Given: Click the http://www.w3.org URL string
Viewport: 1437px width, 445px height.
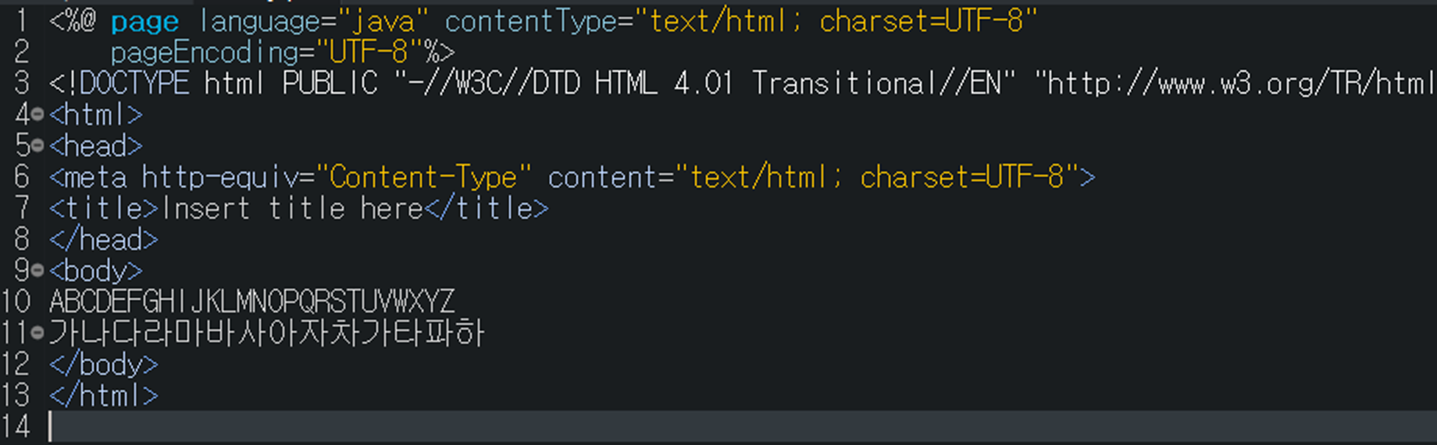Looking at the screenshot, I should 1240,84.
